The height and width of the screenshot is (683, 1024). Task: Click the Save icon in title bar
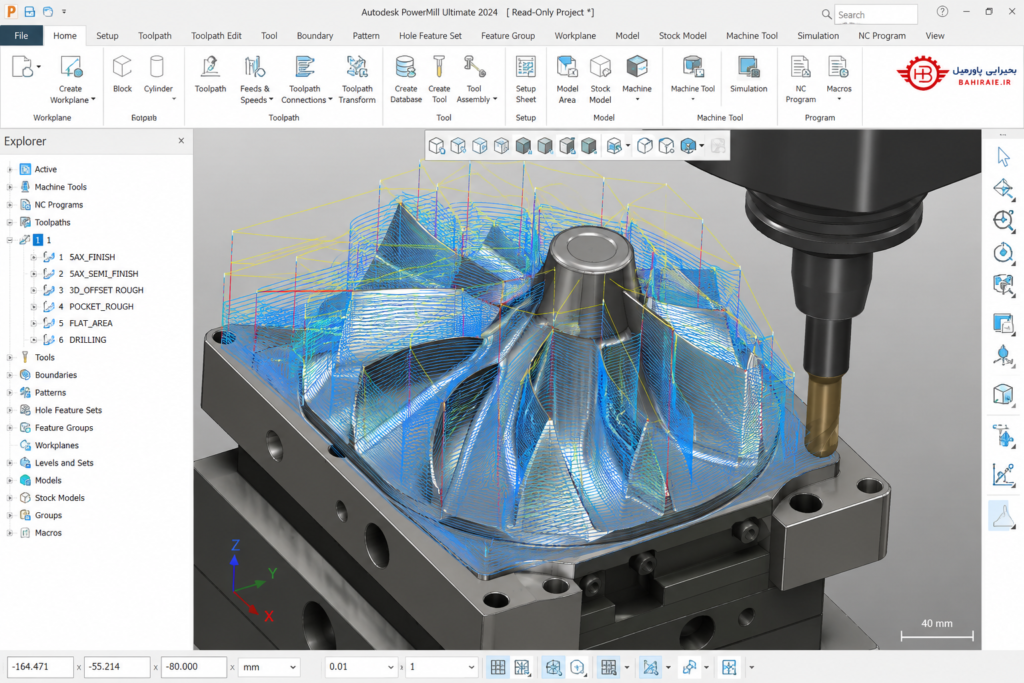pyautogui.click(x=29, y=12)
